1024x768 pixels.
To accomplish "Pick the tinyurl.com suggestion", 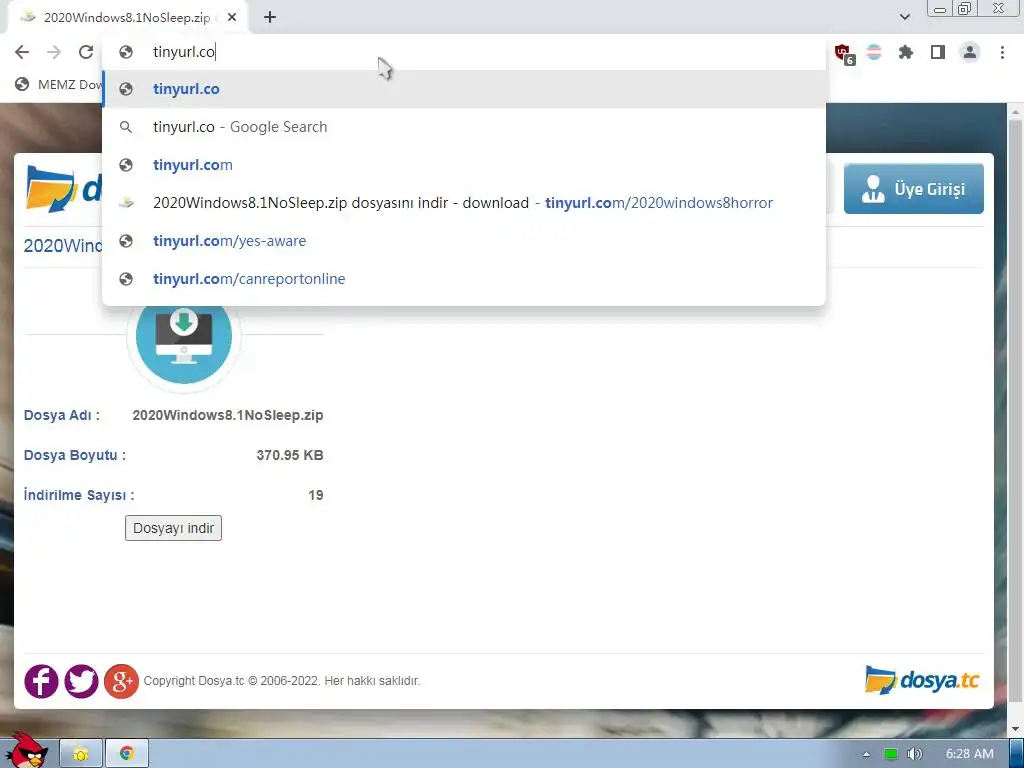I will pos(464,165).
